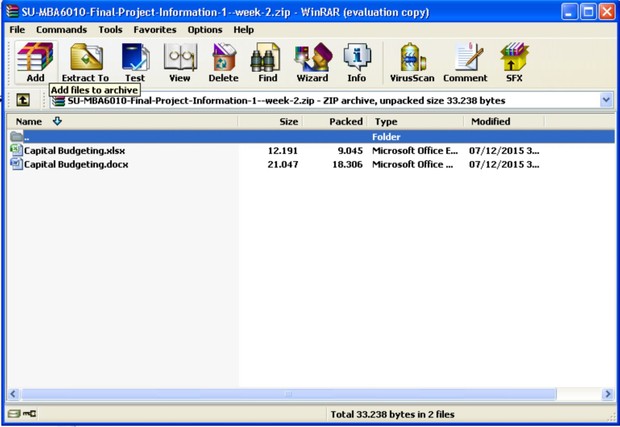This screenshot has width=620, height=427.
Task: Open the Tools menu
Action: (110, 30)
